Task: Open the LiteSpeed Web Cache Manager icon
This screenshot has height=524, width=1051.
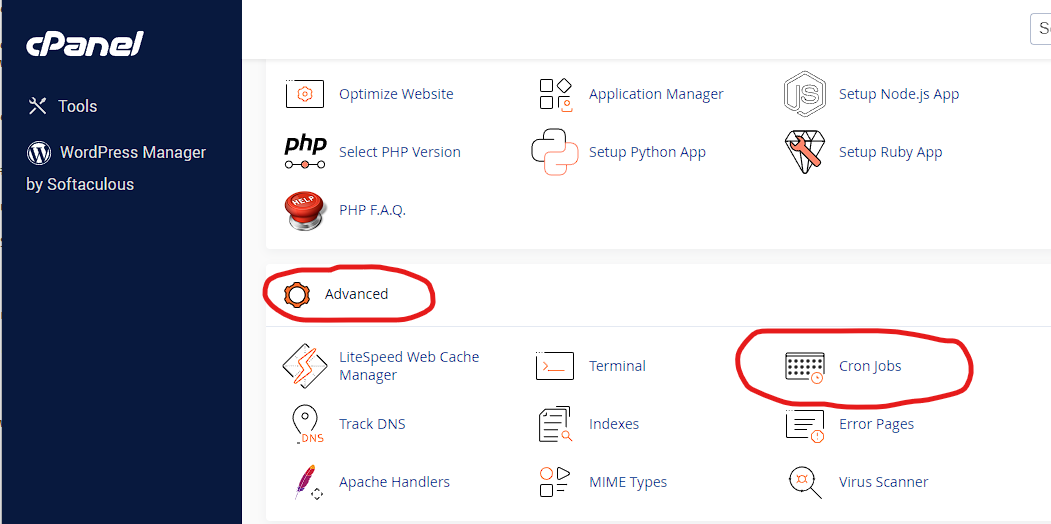Action: pyautogui.click(x=305, y=367)
